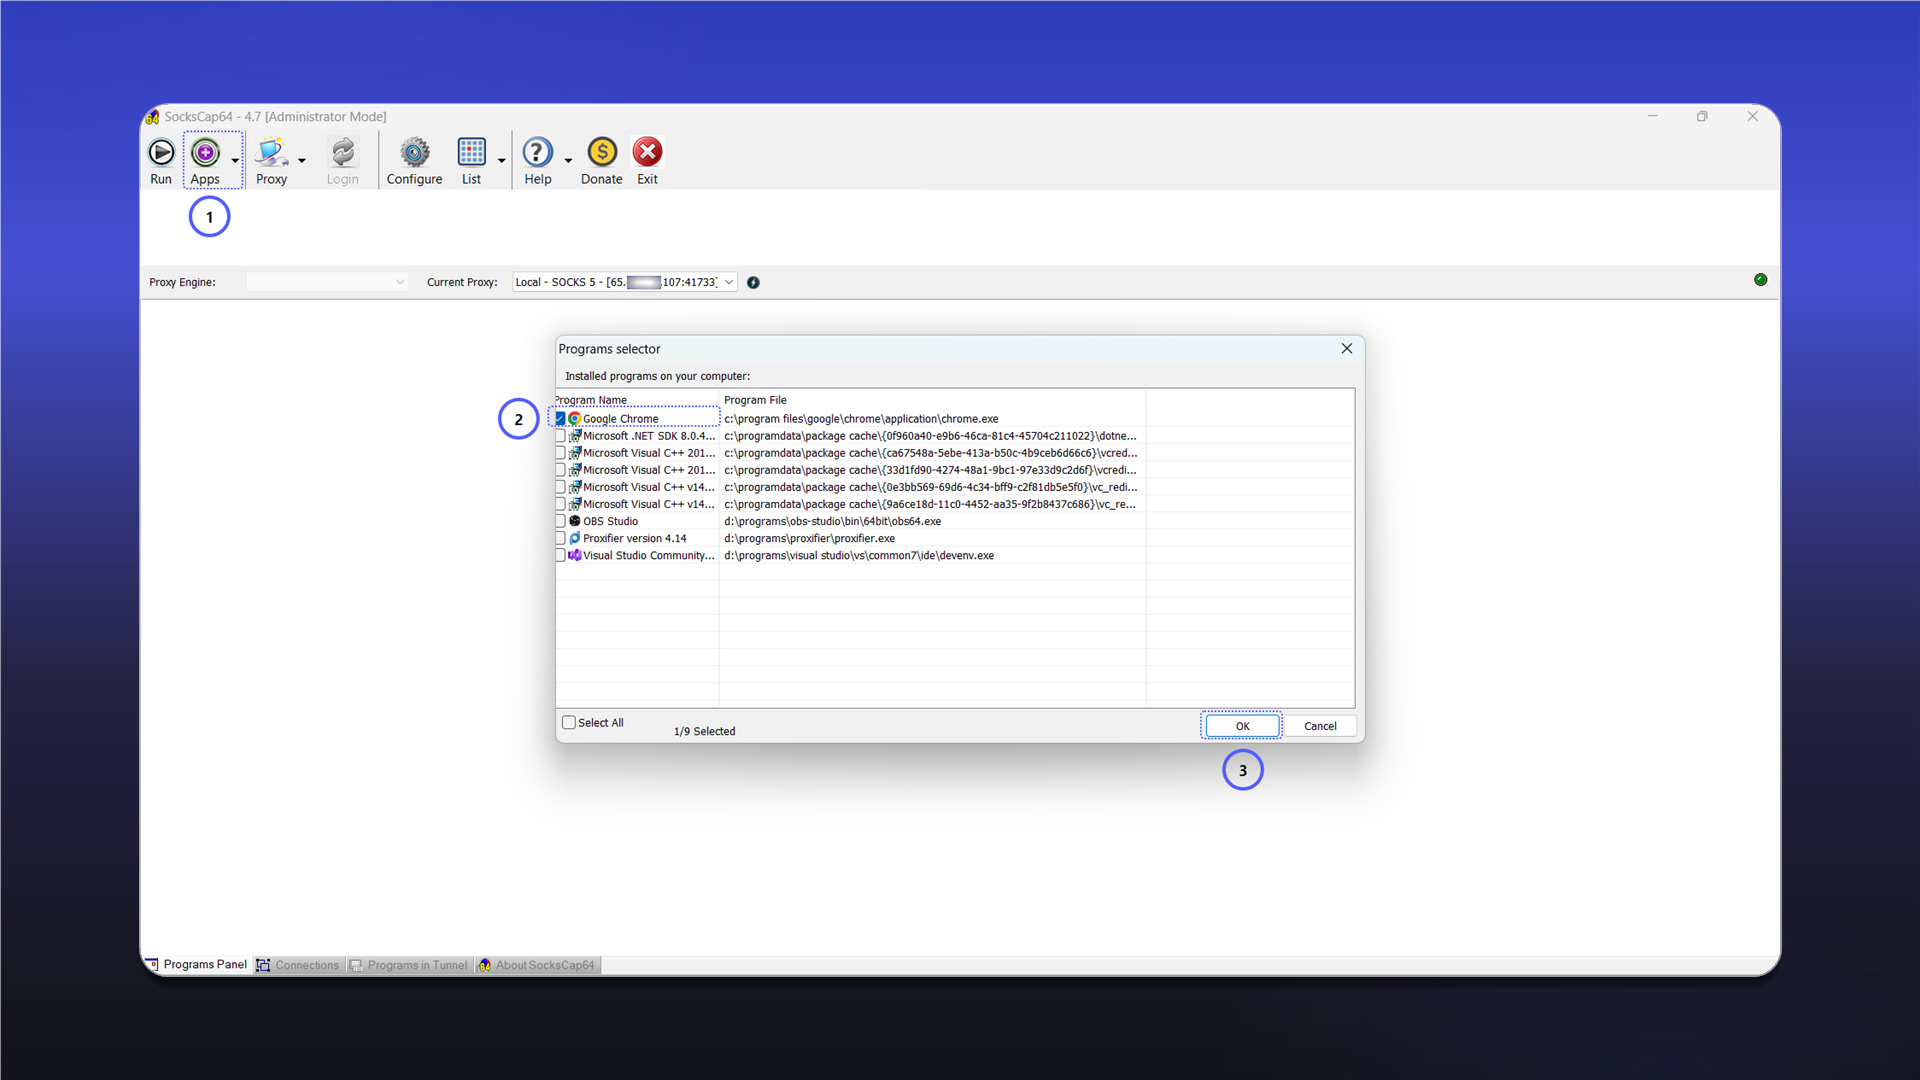Screen dimensions: 1920x1080
Task: Click the Donate coin icon
Action: coord(602,152)
